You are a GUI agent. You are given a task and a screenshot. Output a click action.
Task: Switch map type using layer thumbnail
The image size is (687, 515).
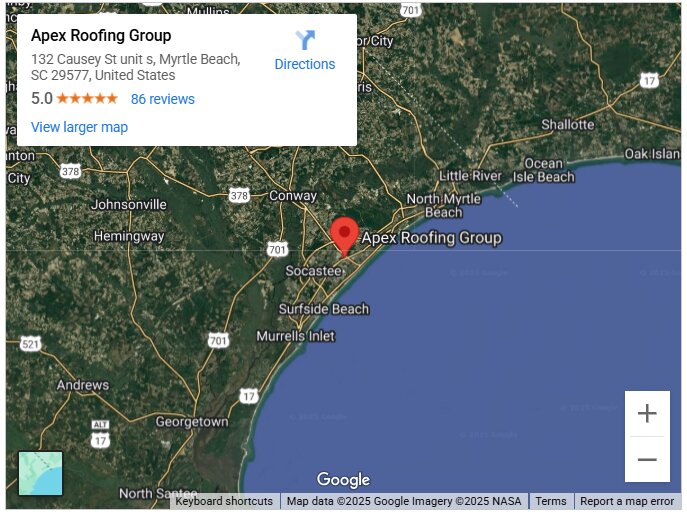[40, 474]
